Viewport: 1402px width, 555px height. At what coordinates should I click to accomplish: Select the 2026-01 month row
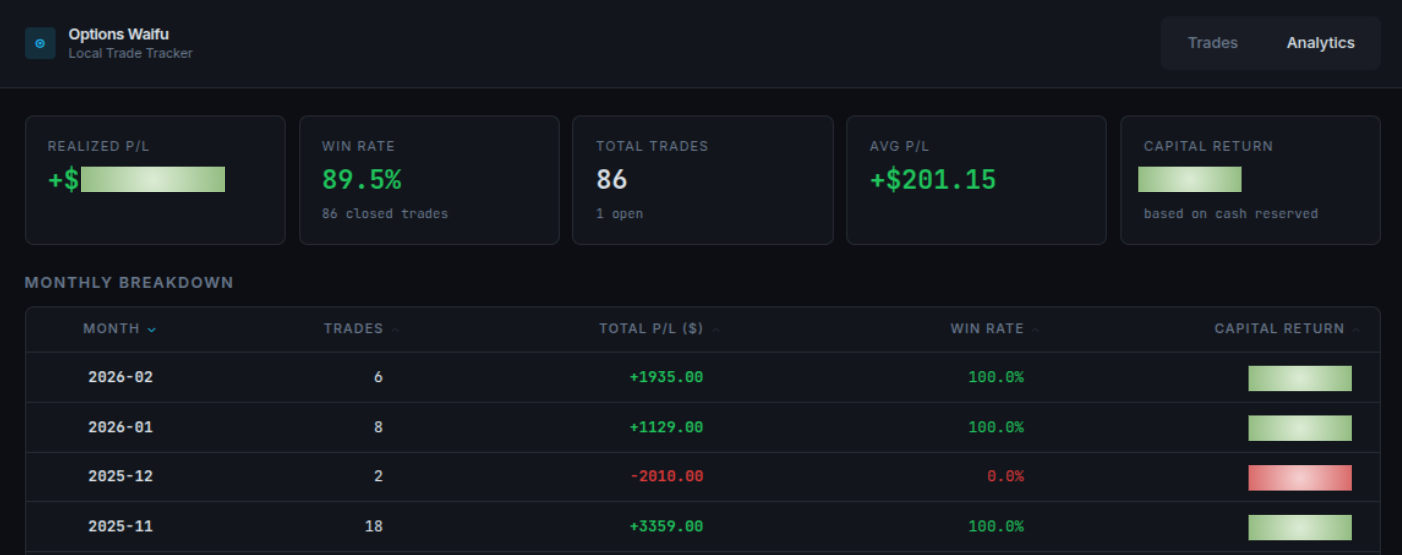pos(702,427)
